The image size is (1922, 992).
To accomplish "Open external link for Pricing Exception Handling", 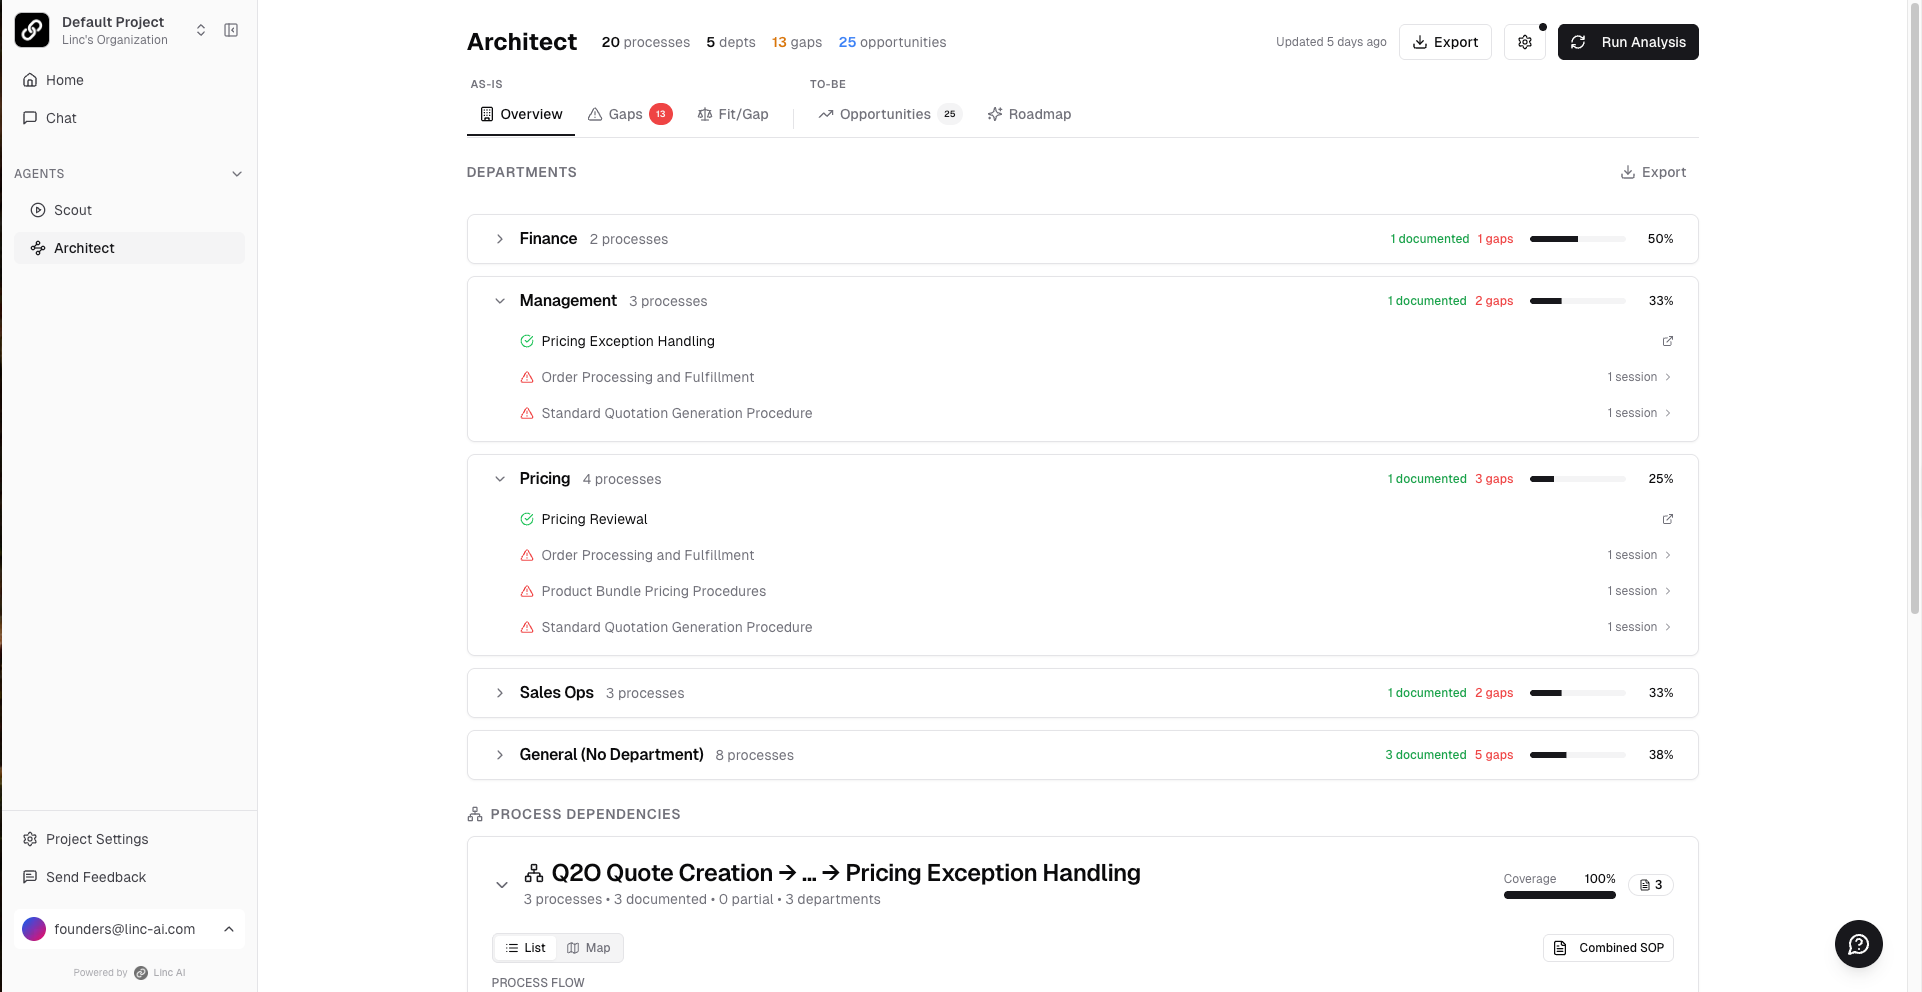I will (x=1667, y=341).
